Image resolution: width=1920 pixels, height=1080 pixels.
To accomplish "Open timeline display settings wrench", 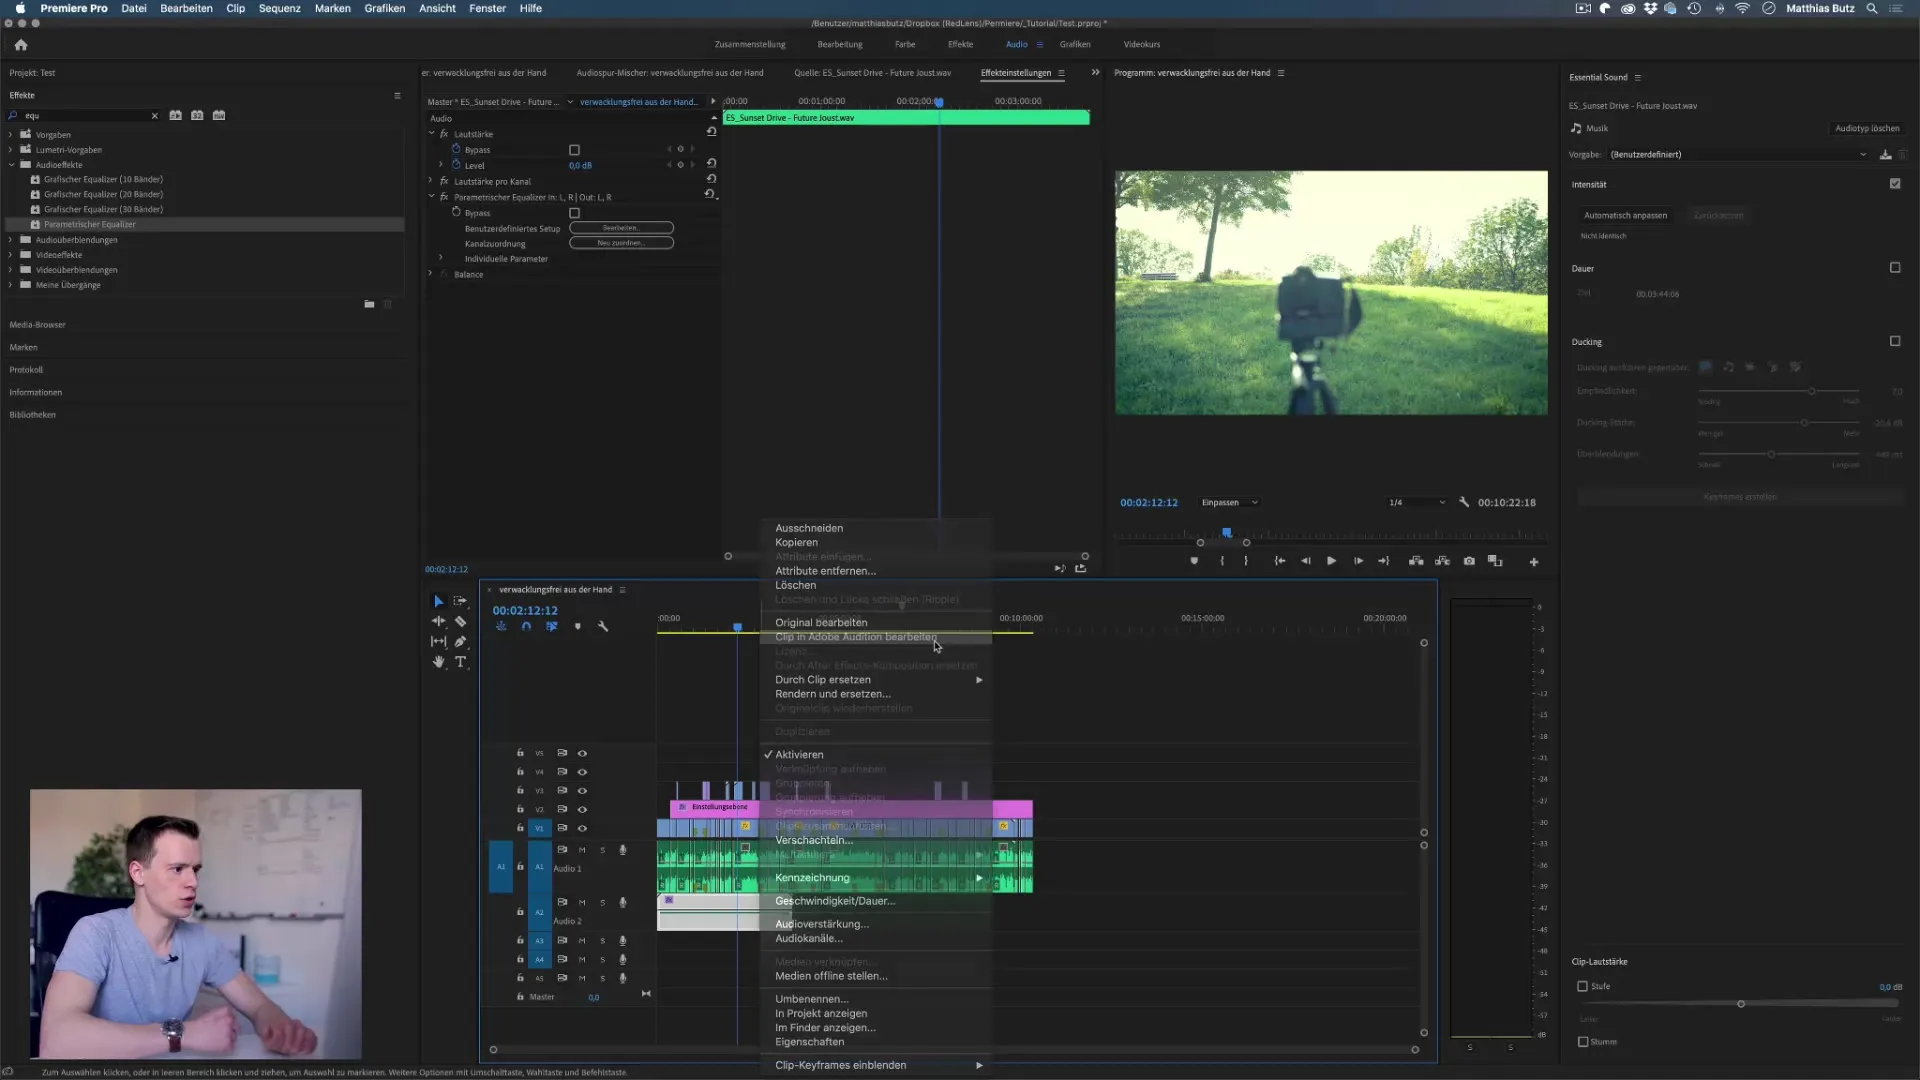I will coord(603,626).
